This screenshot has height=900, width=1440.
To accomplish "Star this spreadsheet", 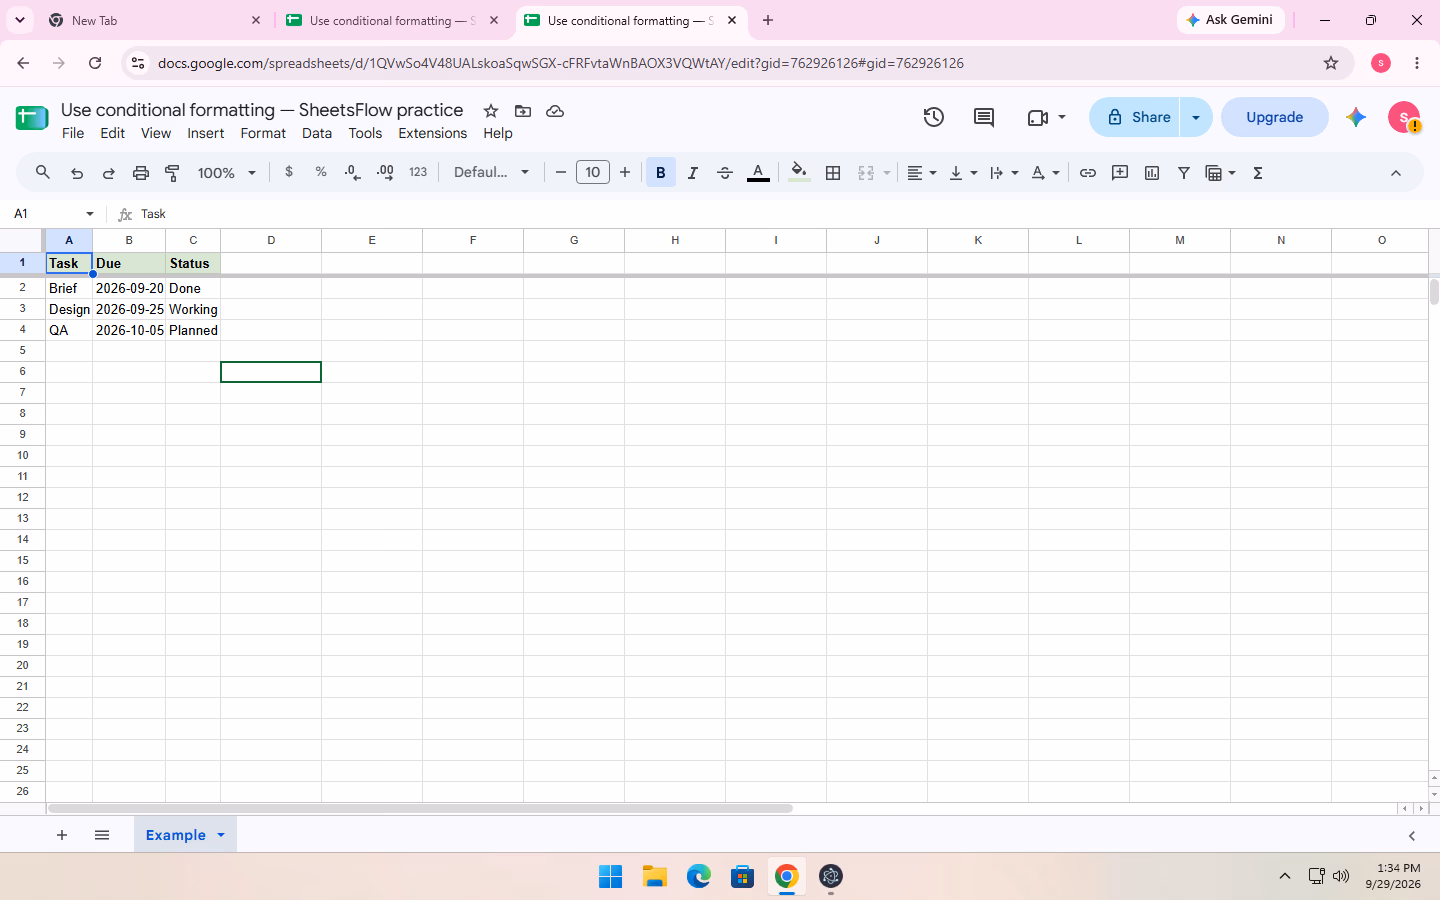I will tap(491, 111).
